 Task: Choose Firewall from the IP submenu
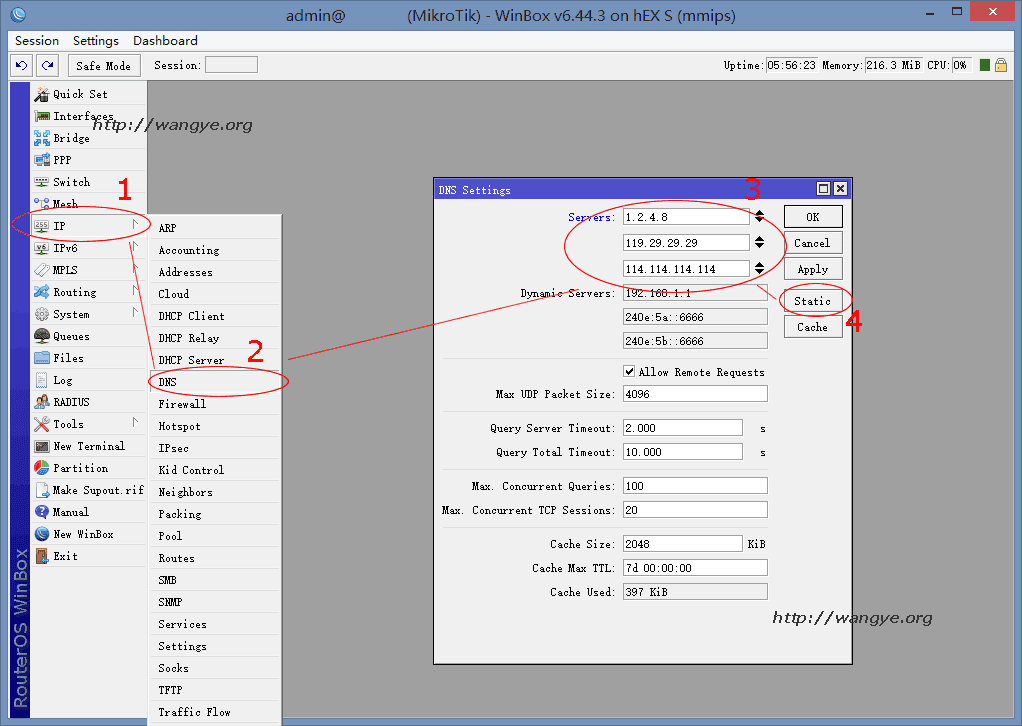coord(215,404)
